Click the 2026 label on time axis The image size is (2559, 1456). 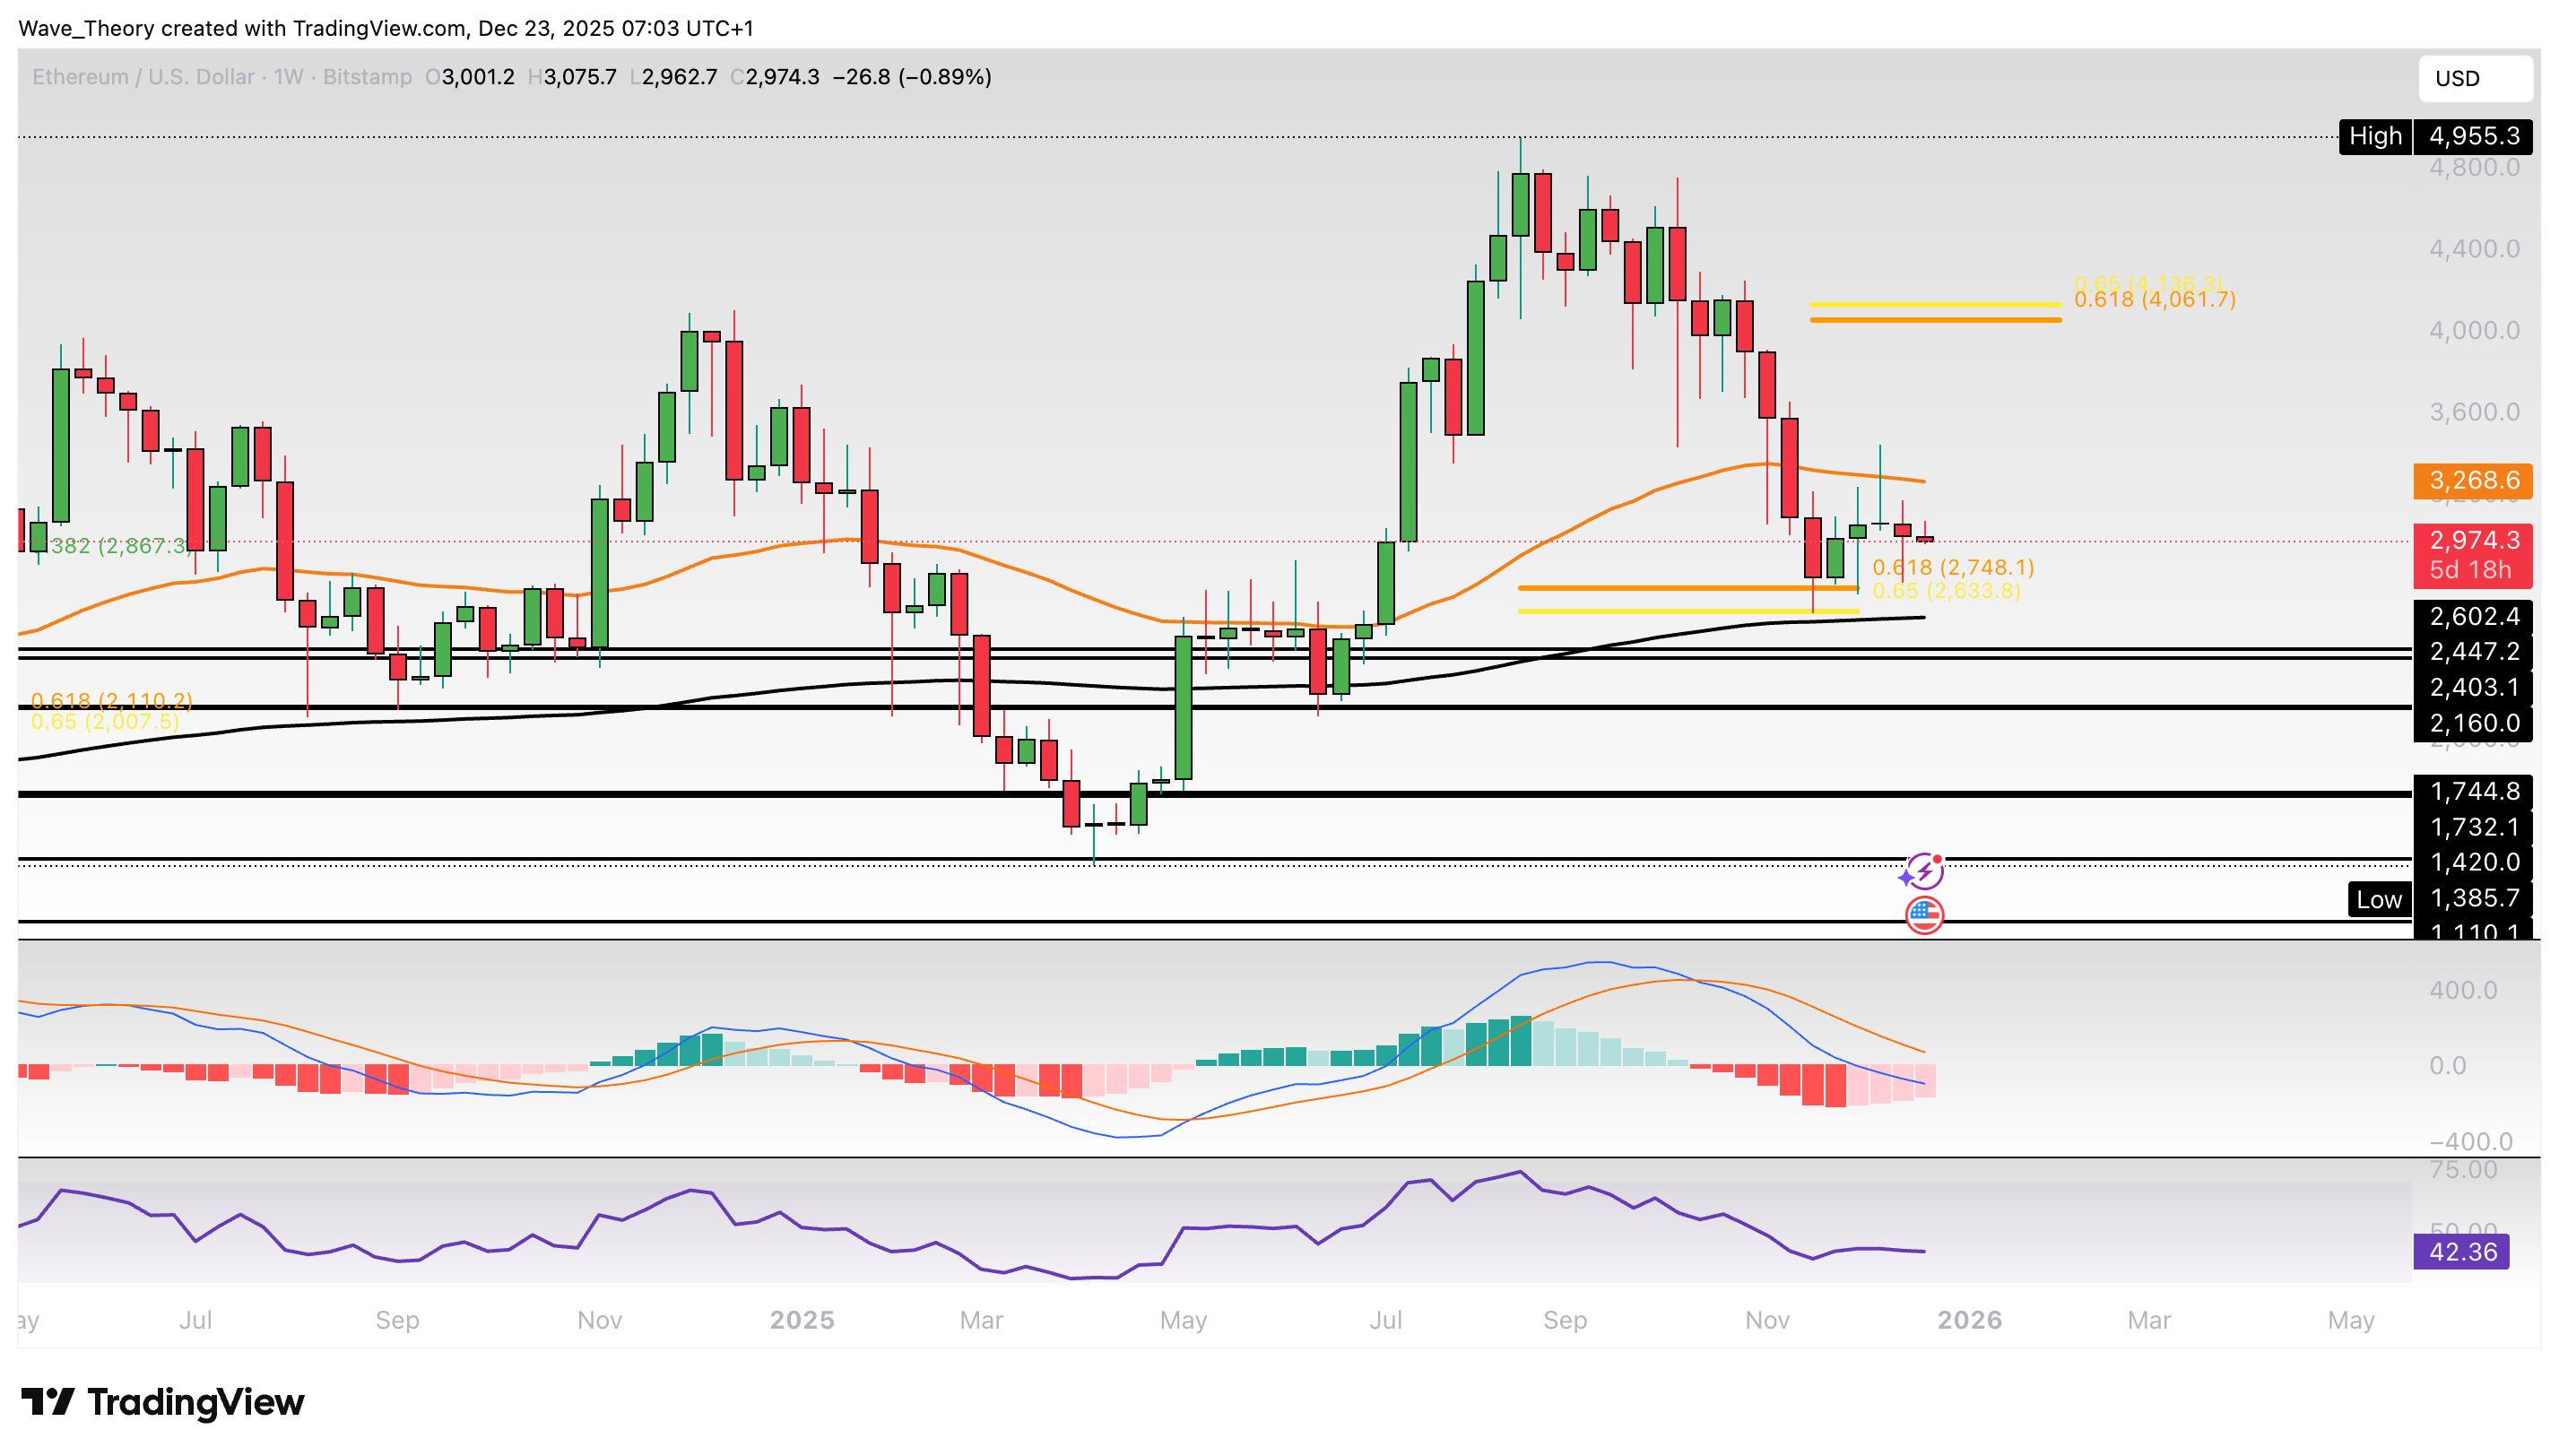pos(1968,1320)
